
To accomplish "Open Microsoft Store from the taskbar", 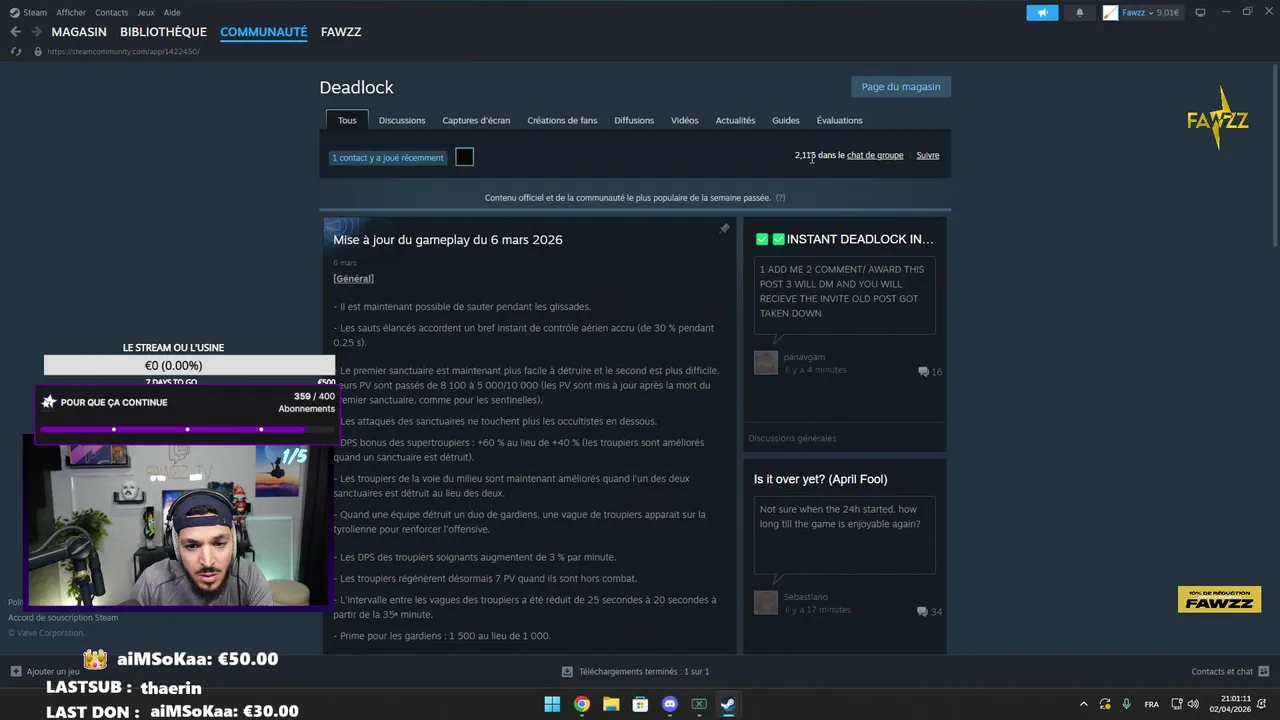I will [640, 704].
